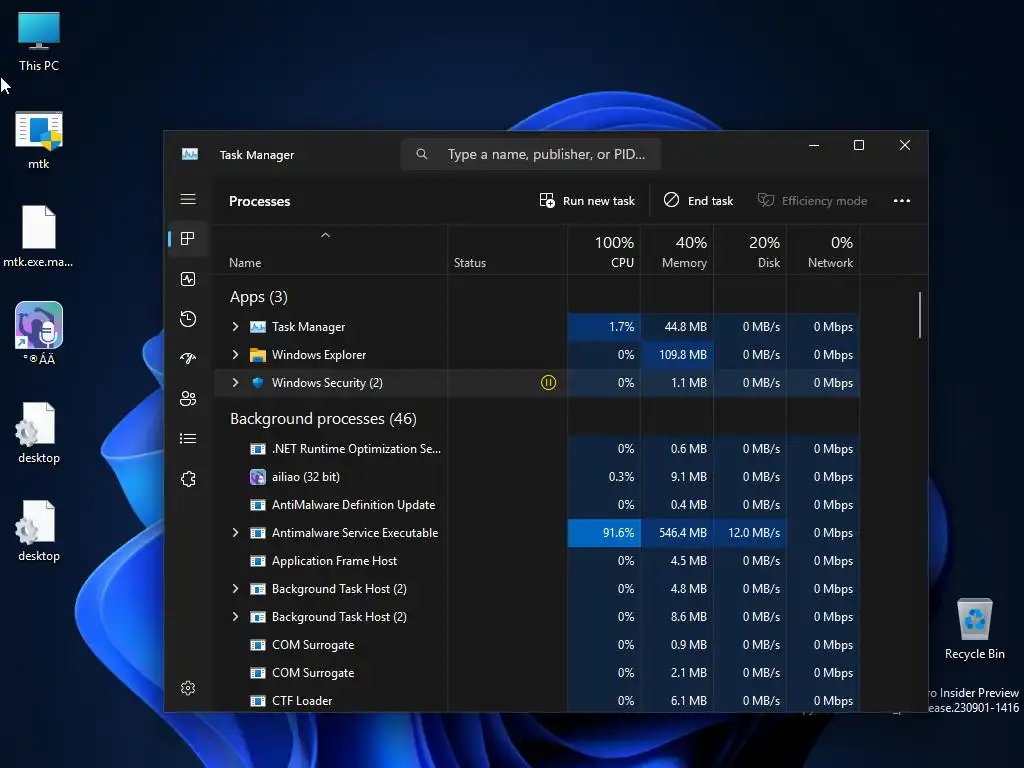Click the 12.0 MB/s disk cell
Screen dimensions: 1024x768
tap(751, 533)
